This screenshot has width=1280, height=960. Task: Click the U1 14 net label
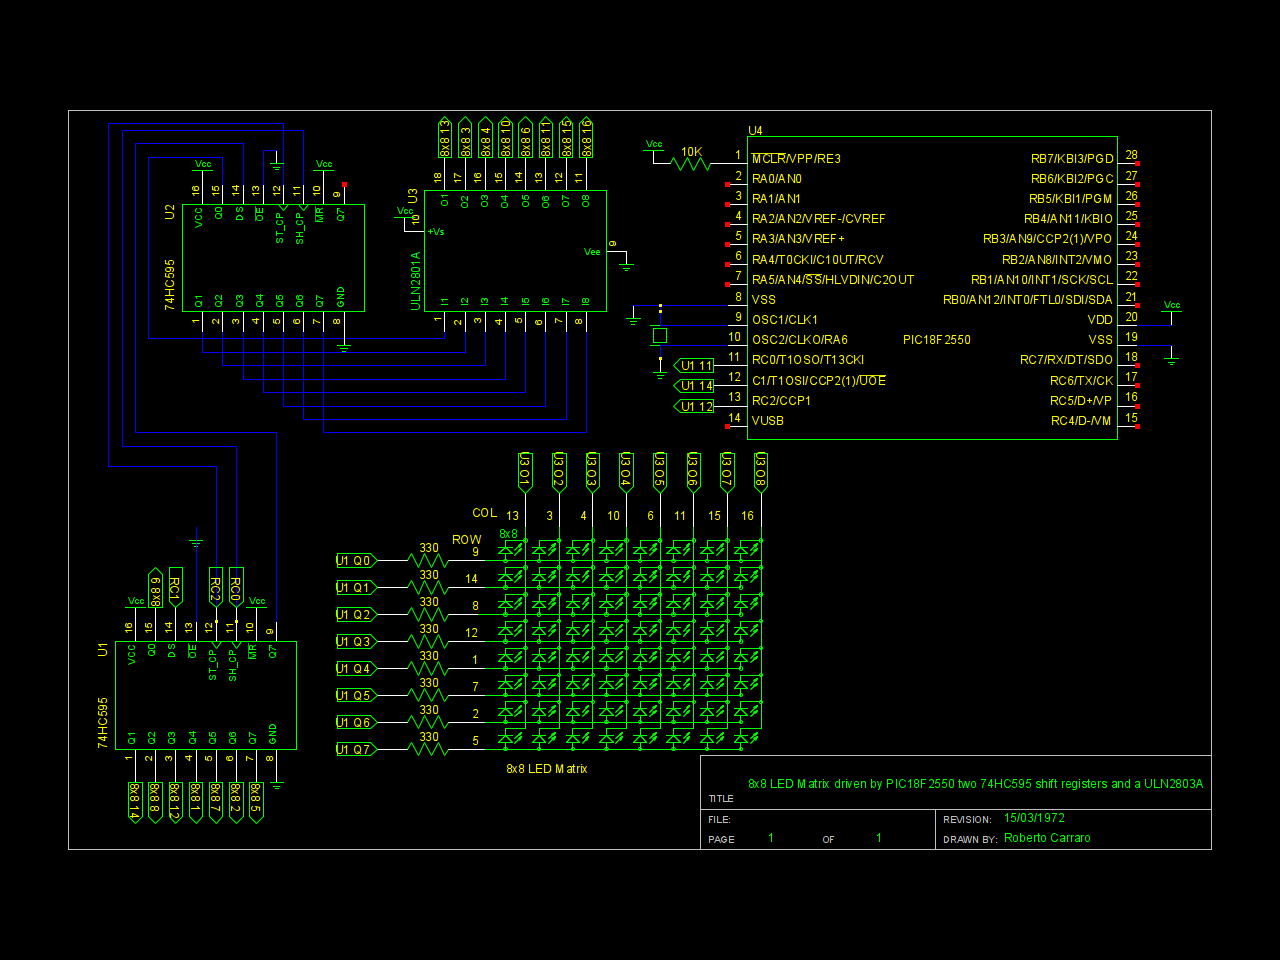[x=694, y=386]
